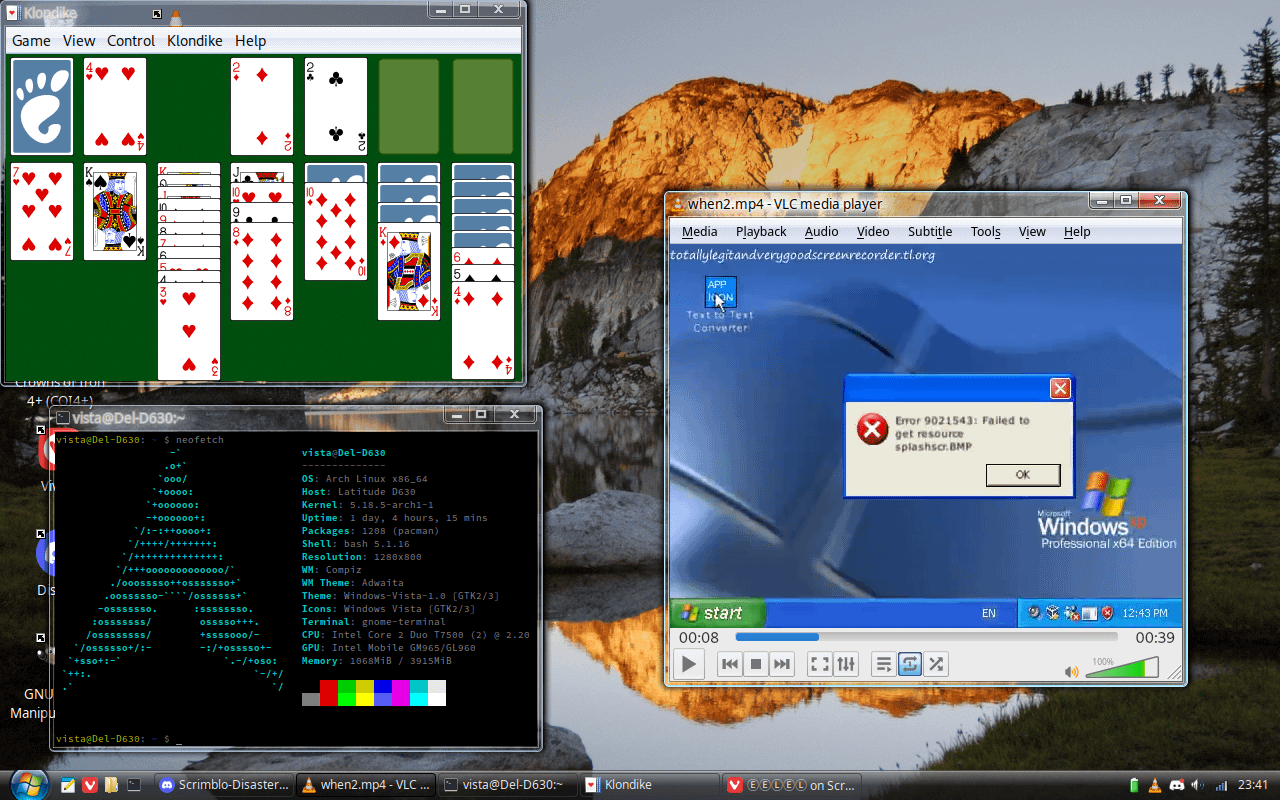Open the VLC View menu
This screenshot has height=800, width=1280.
click(1032, 232)
